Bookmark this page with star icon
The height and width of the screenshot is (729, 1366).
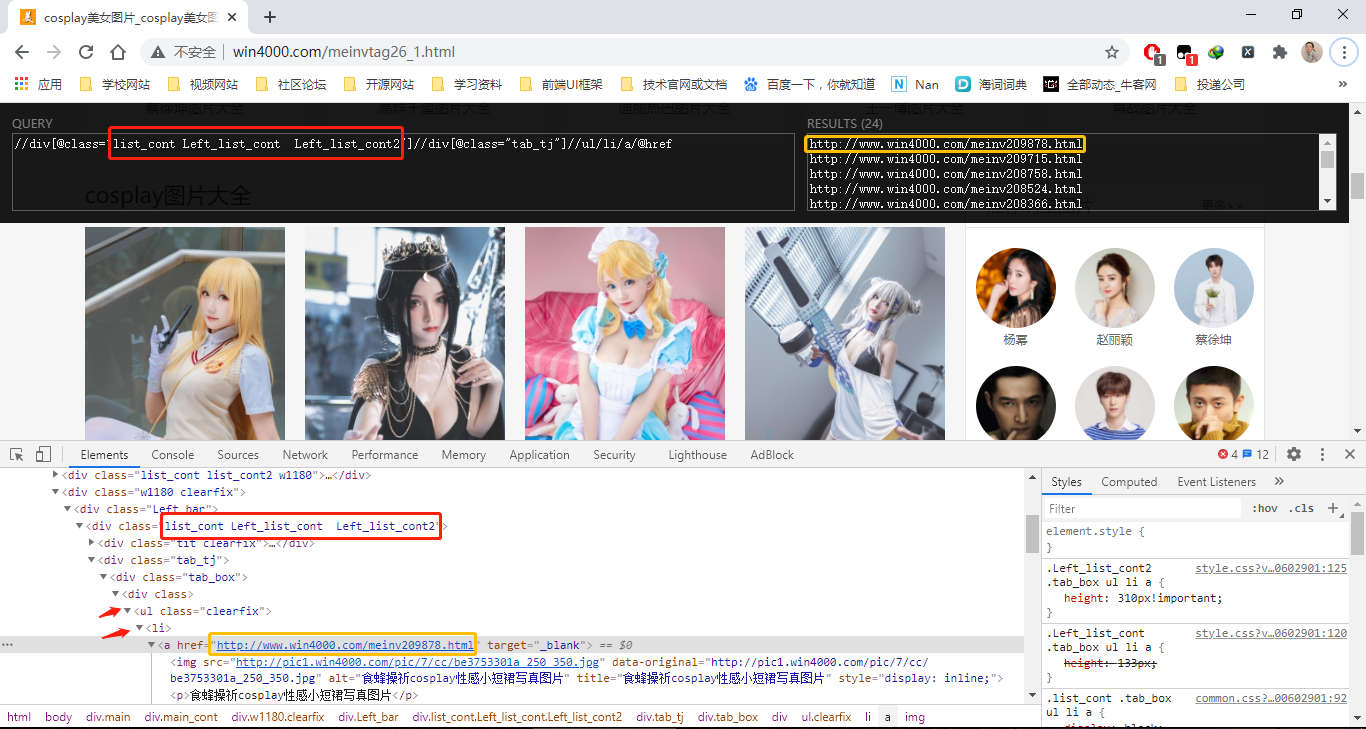(x=1112, y=52)
